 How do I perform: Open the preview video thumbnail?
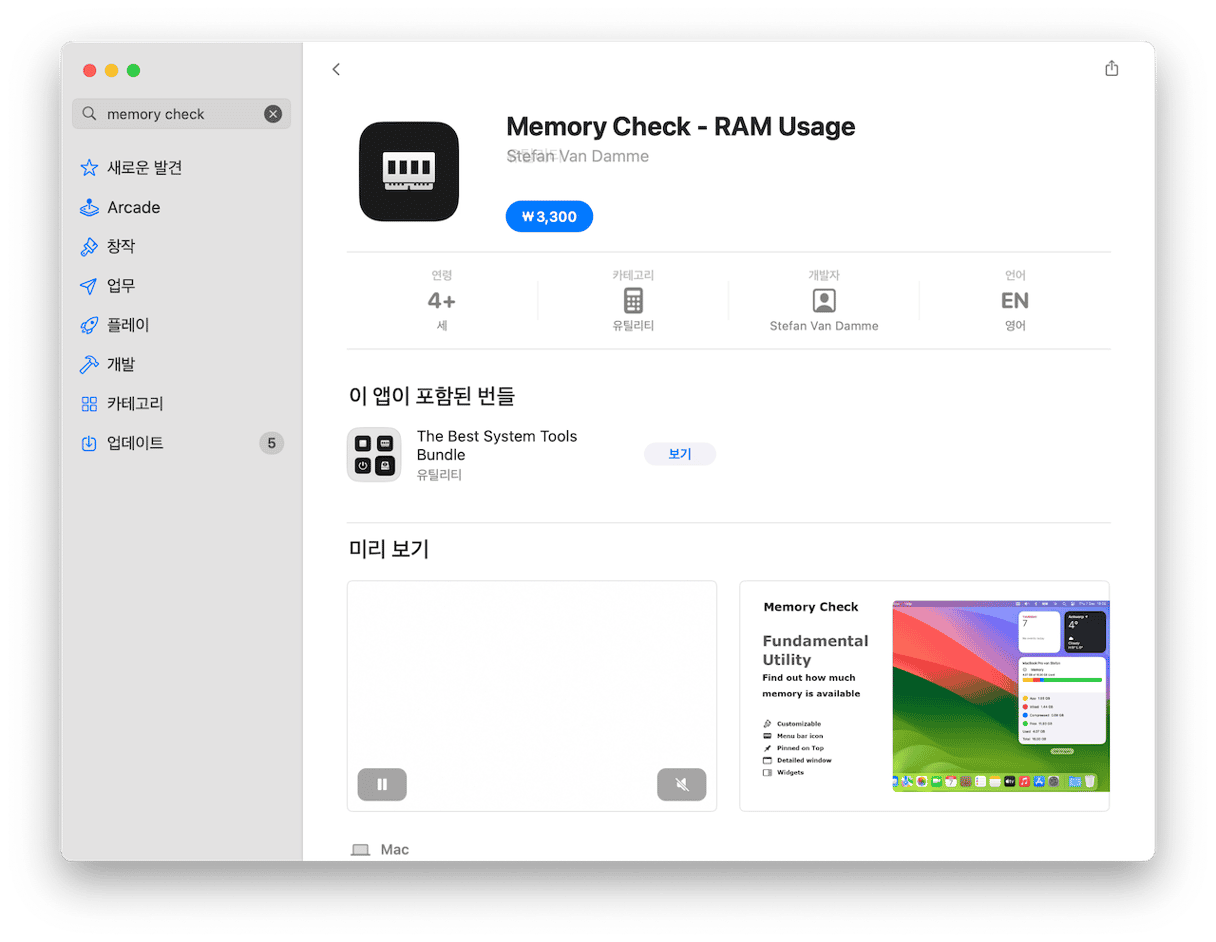point(532,696)
